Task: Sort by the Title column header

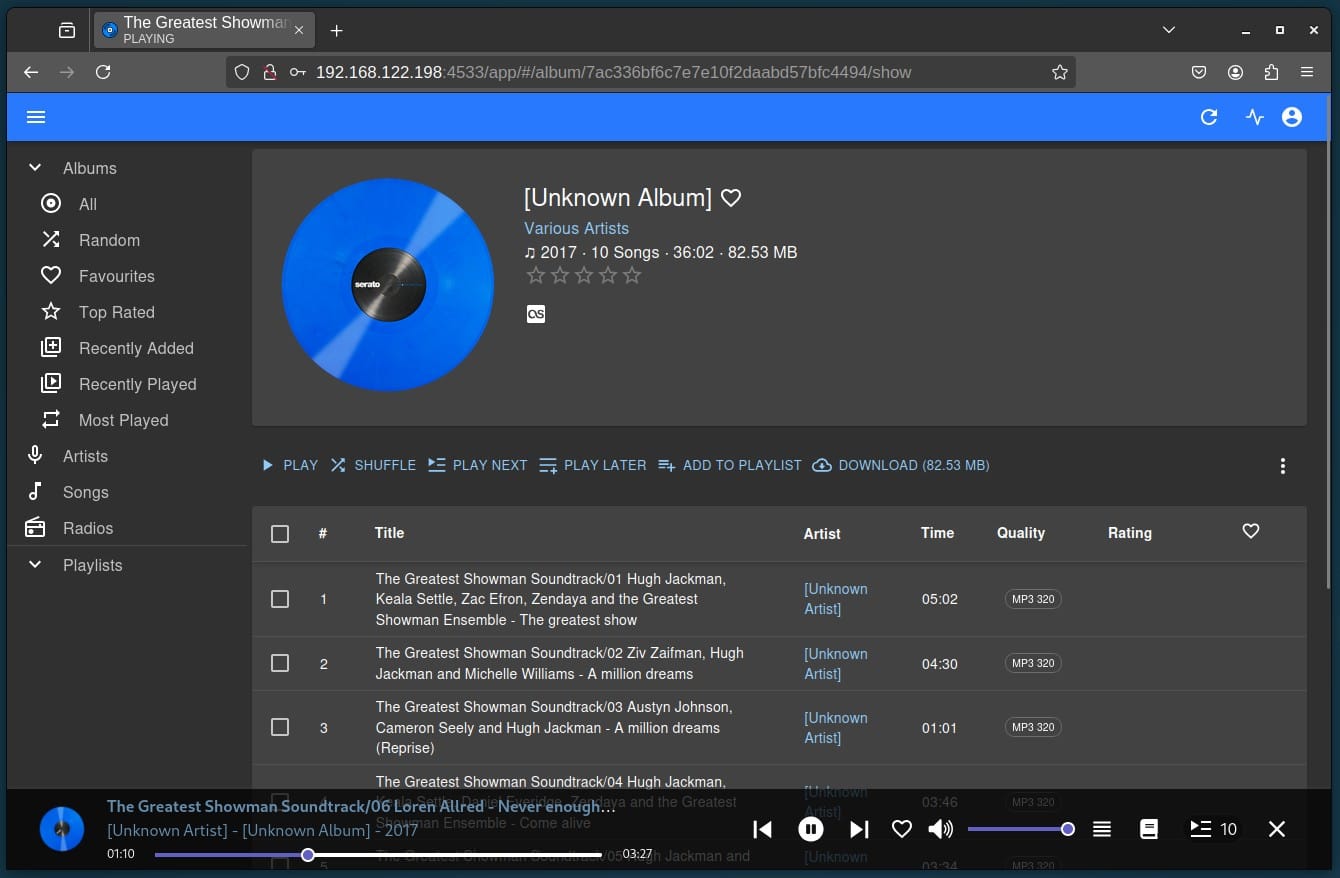Action: click(x=389, y=533)
